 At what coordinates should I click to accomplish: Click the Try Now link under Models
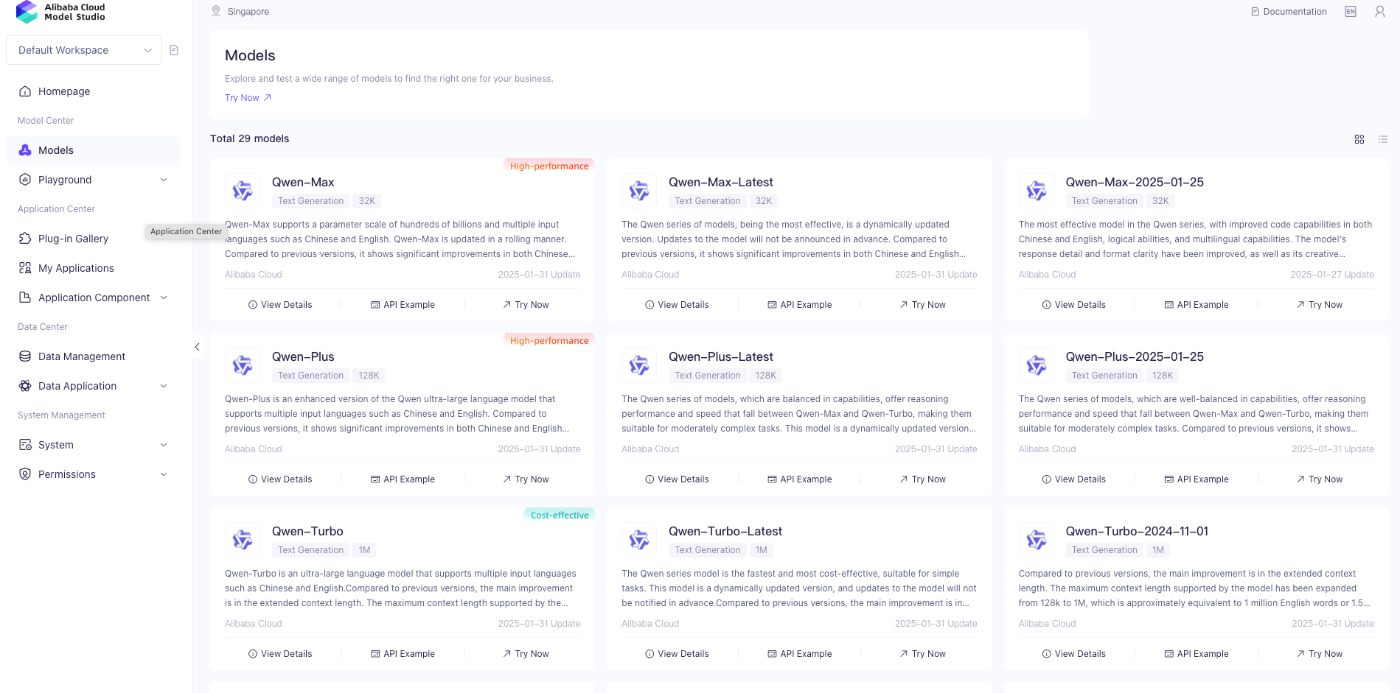click(248, 98)
